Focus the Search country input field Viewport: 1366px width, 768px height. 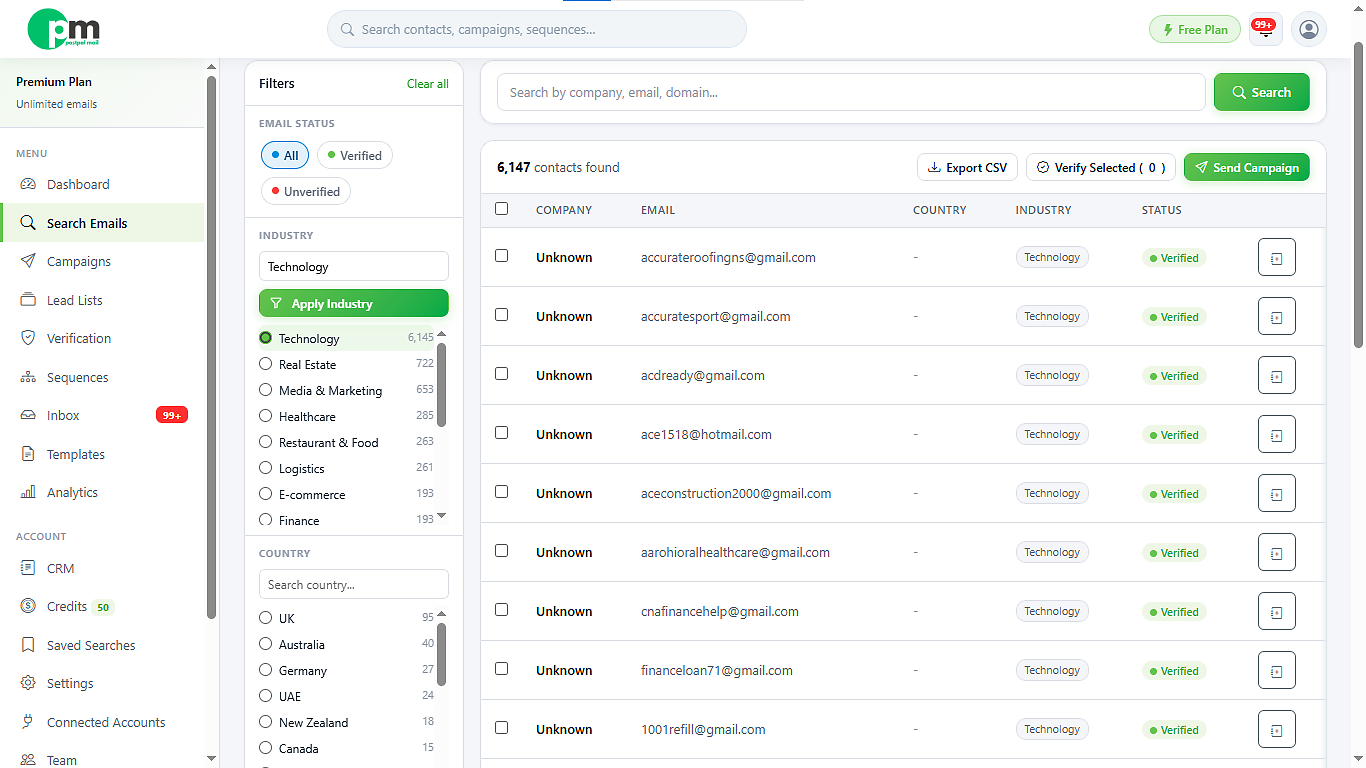coord(354,584)
